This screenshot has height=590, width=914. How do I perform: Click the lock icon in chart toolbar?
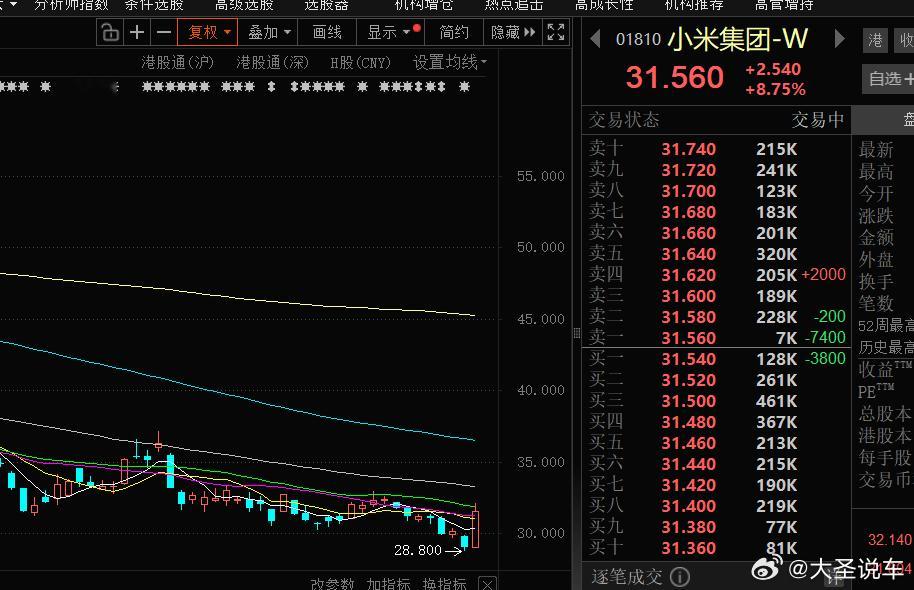pos(110,32)
